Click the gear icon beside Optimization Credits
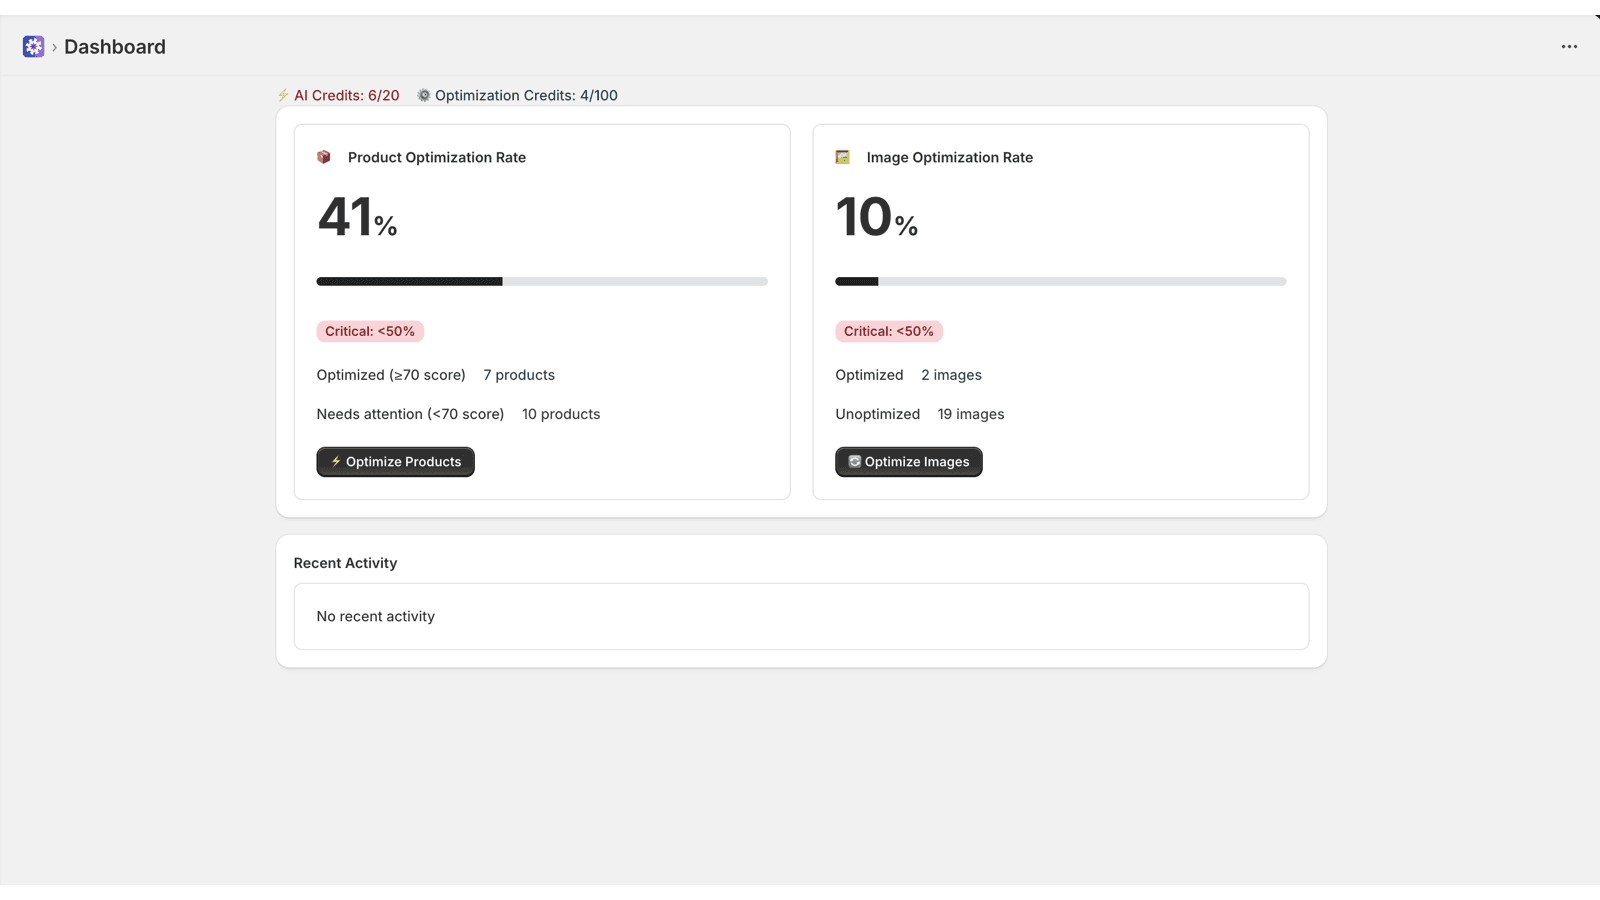The height and width of the screenshot is (900, 1600). click(424, 96)
